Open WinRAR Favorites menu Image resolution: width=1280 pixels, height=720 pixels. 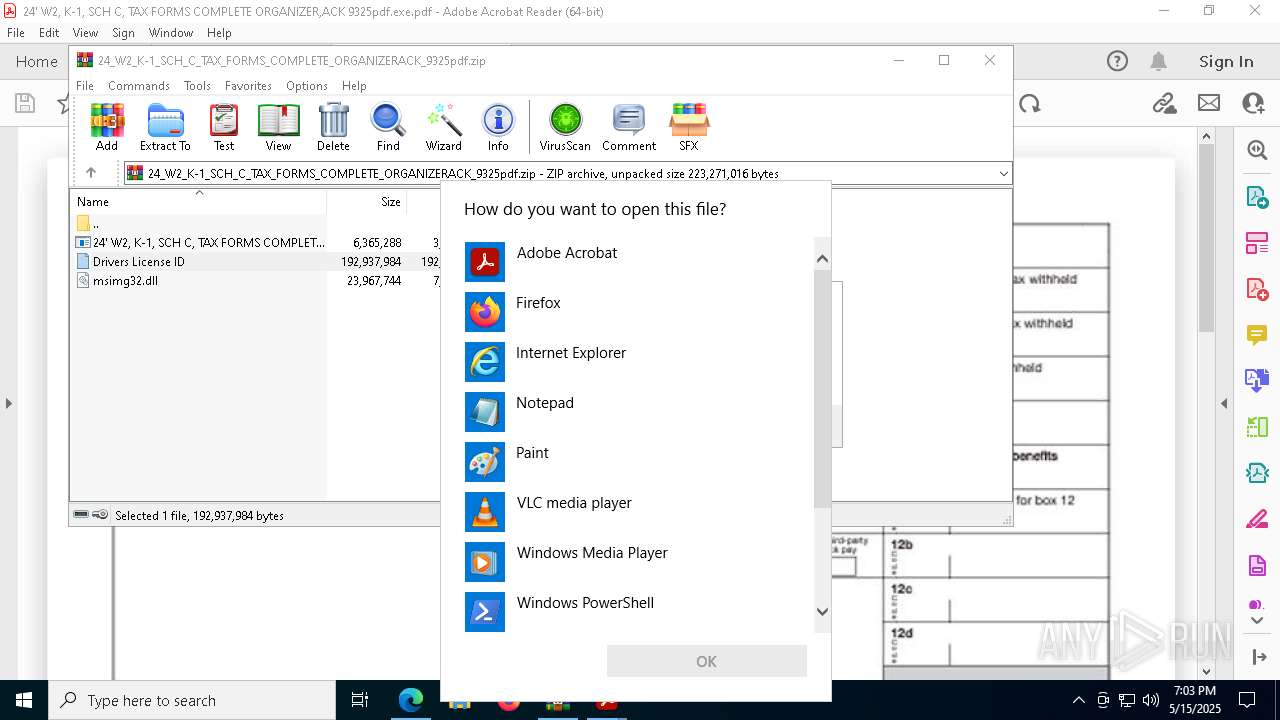(x=248, y=86)
